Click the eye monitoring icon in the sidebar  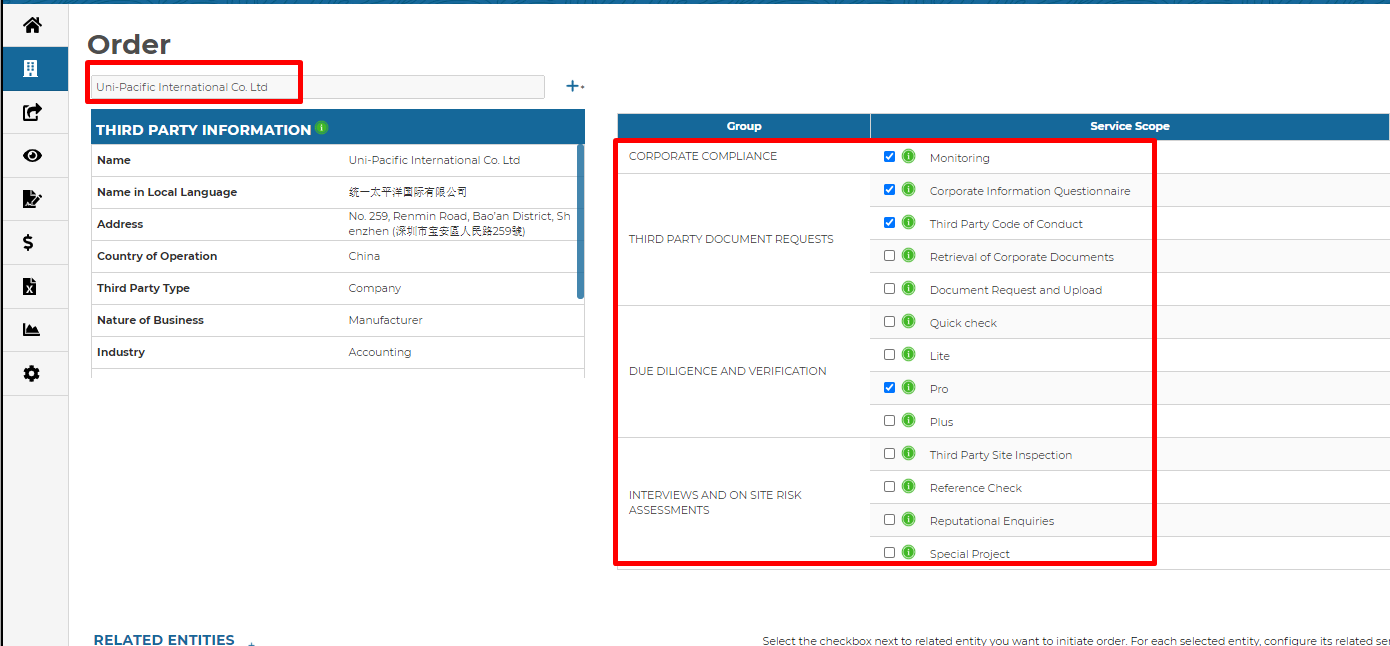[32, 155]
